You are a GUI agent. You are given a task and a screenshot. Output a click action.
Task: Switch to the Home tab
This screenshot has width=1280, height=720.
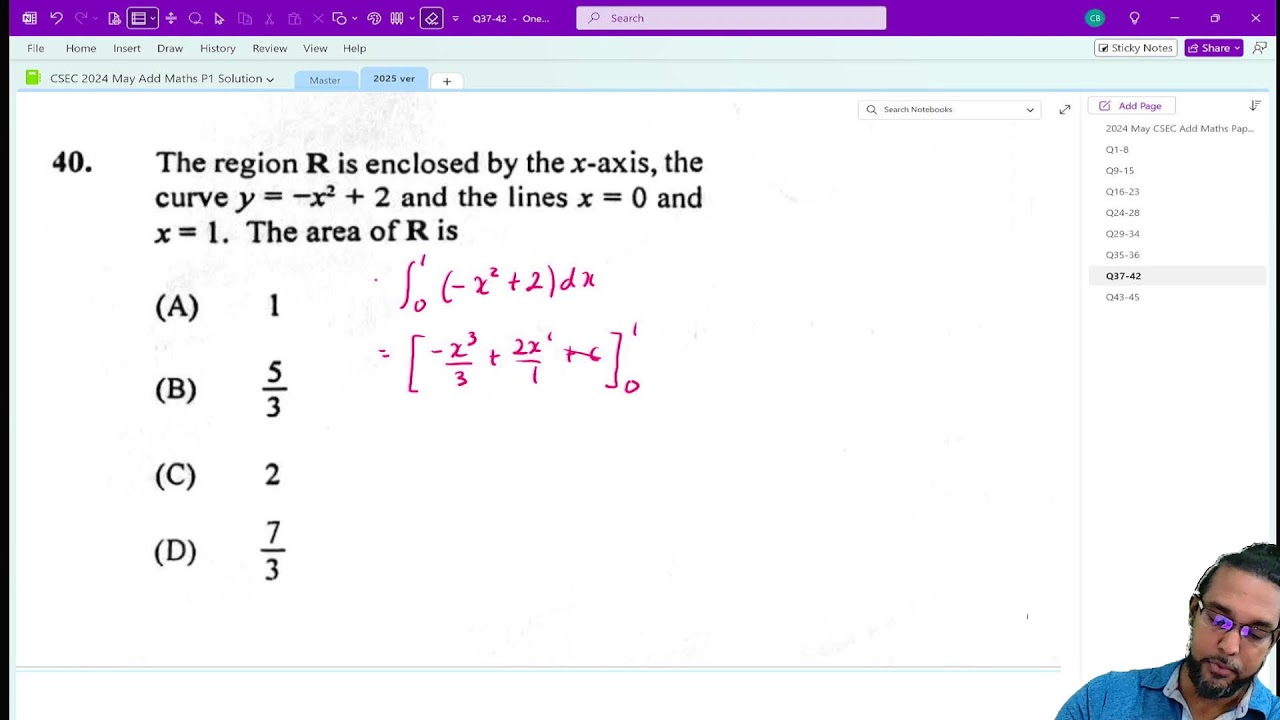[x=81, y=48]
